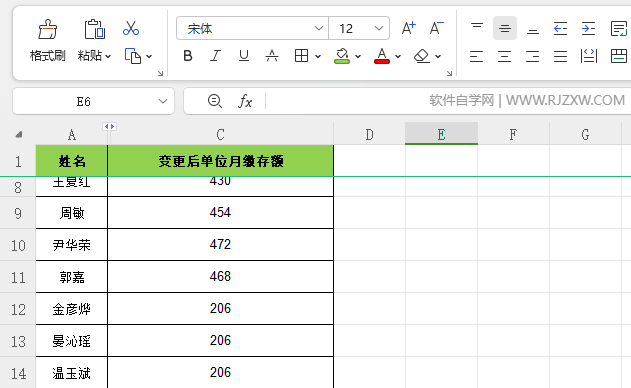This screenshot has height=388, width=631.
Task: Expand the Copy options arrow
Action: coord(149,57)
